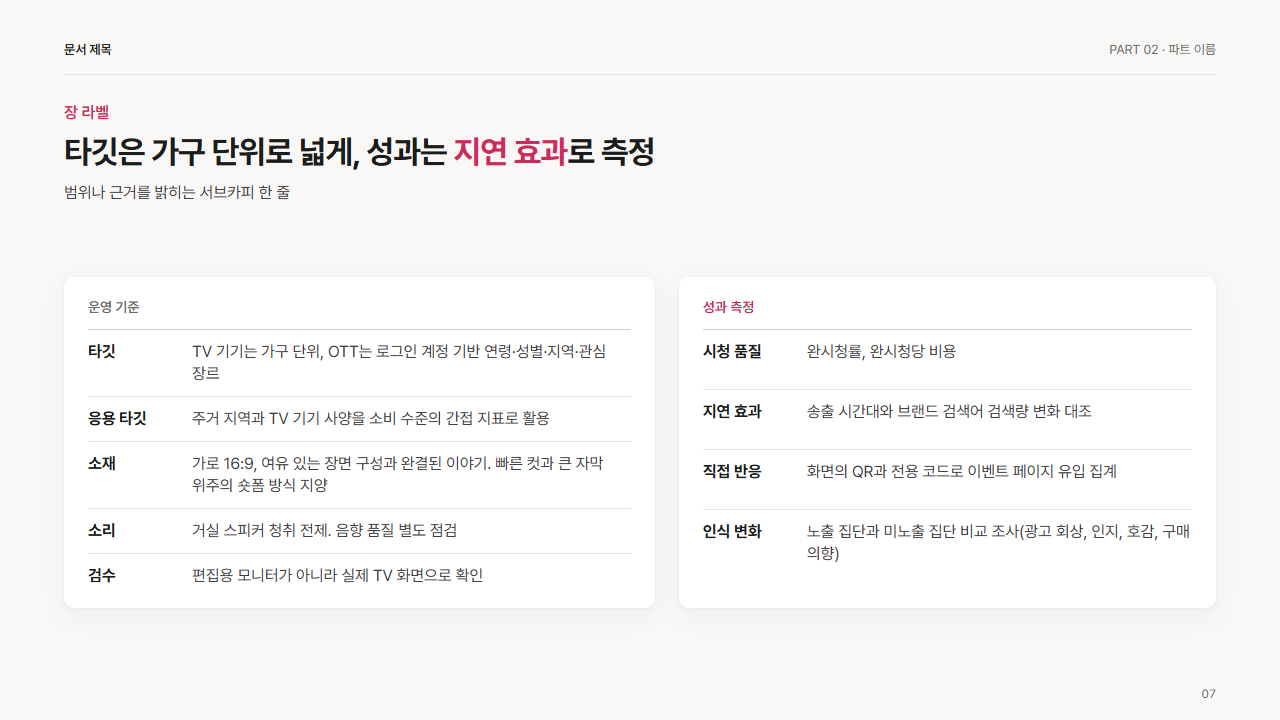The width and height of the screenshot is (1280, 720).
Task: Click the '문서 제목' header text
Action: pyautogui.click(x=88, y=49)
